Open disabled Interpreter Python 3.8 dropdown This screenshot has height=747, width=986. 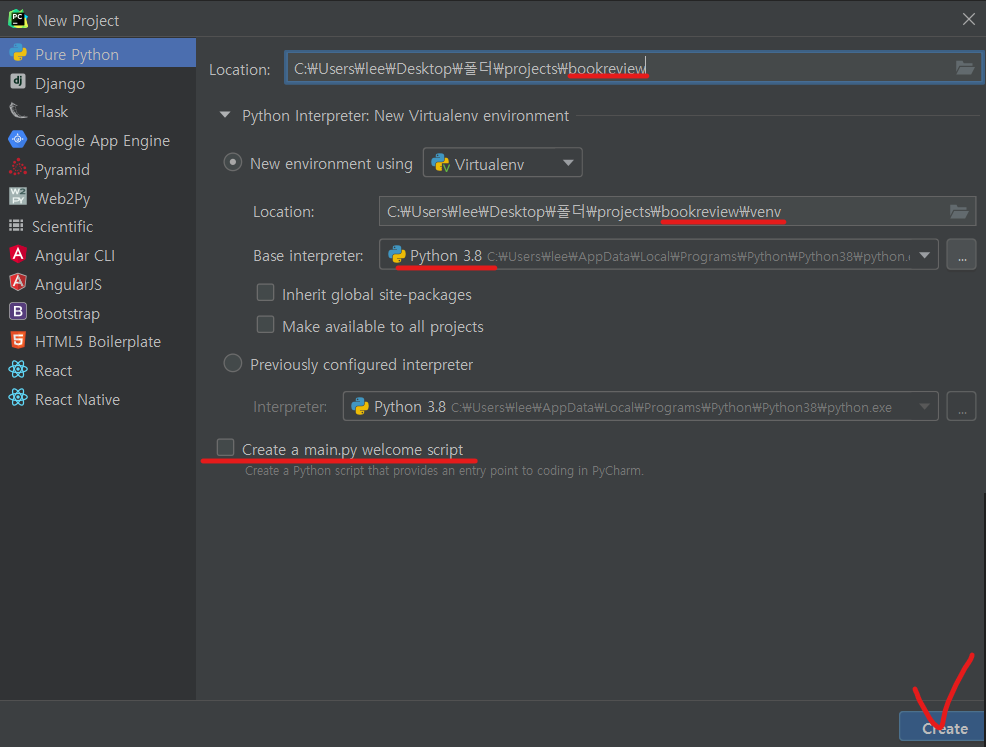tap(640, 406)
